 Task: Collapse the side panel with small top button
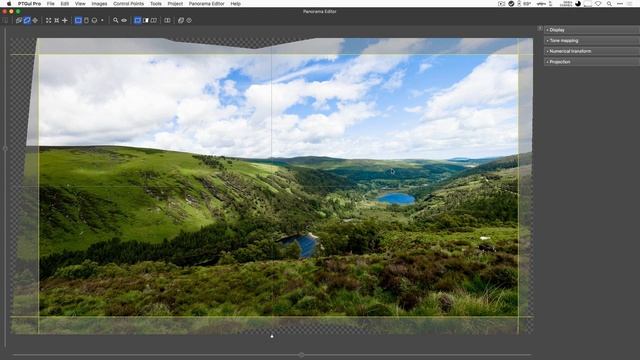(540, 29)
